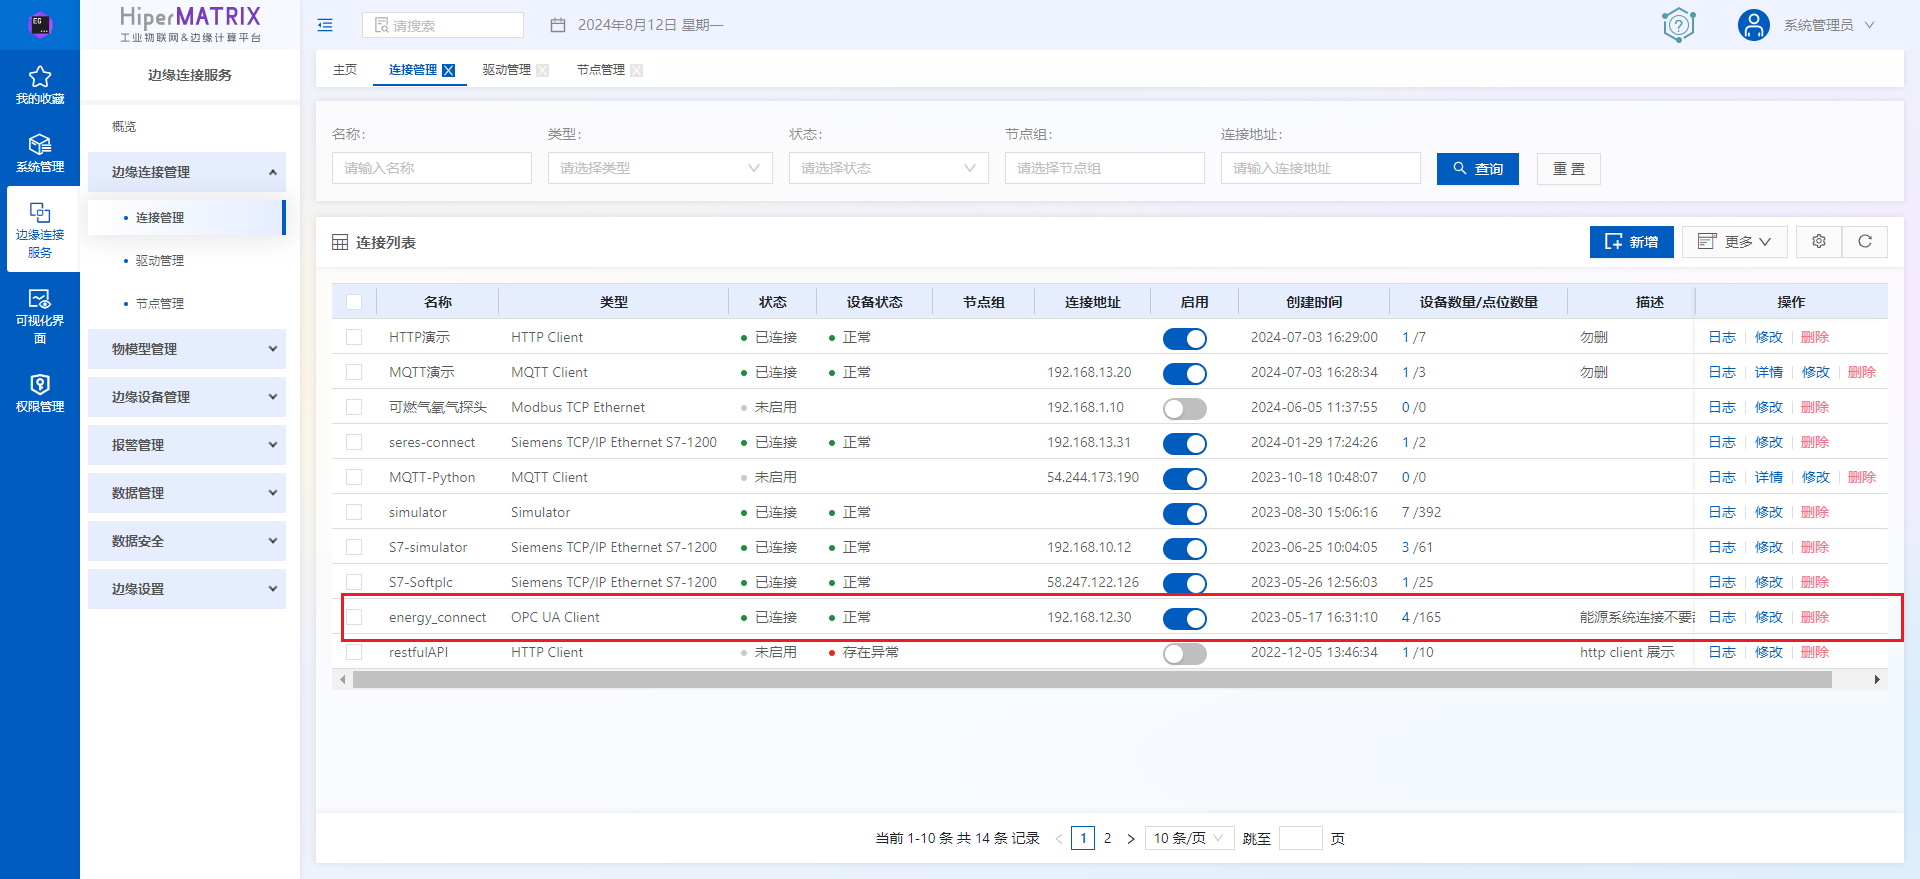Expand the 物模型管理 menu group
Screen dimensions: 1920x879
coord(187,349)
